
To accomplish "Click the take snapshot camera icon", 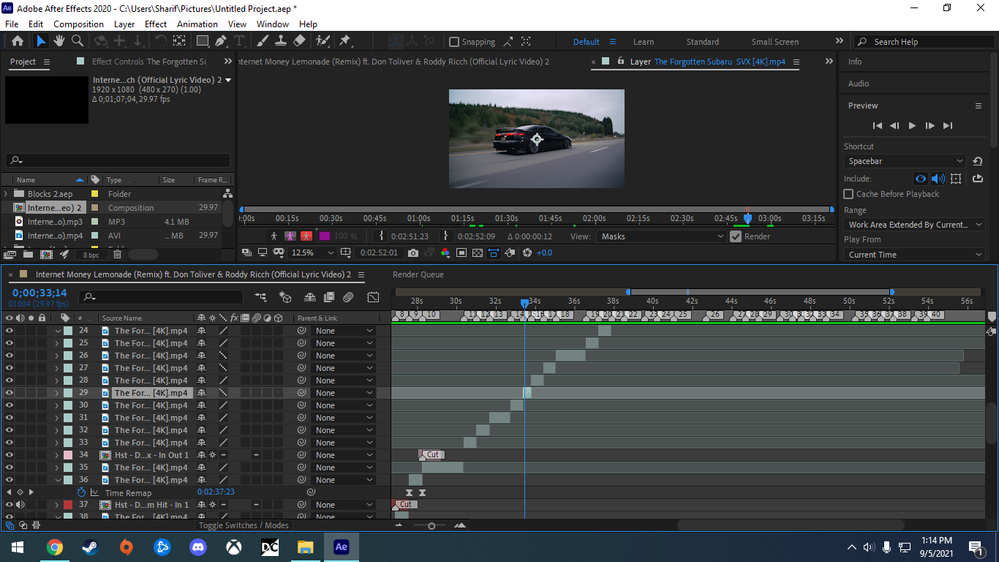I will coord(413,253).
